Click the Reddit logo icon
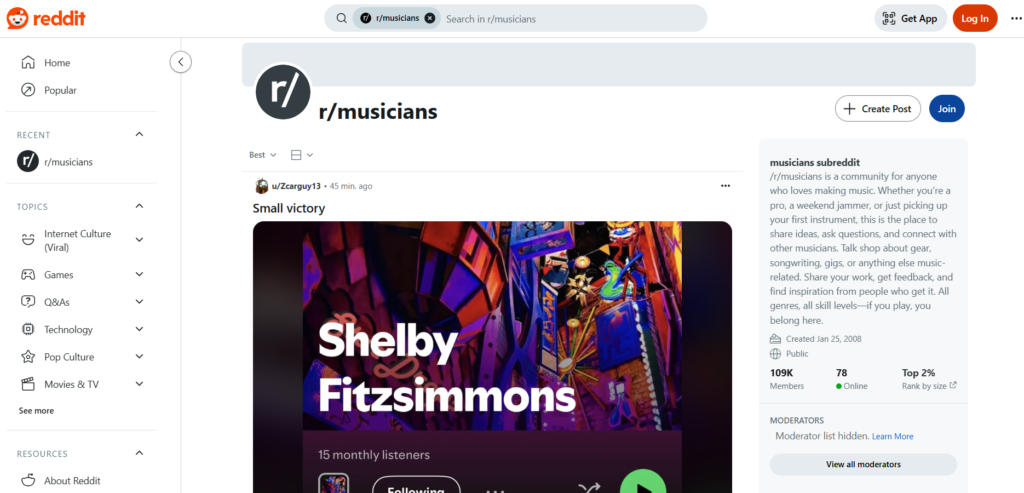The height and width of the screenshot is (493, 1024). (x=19, y=18)
